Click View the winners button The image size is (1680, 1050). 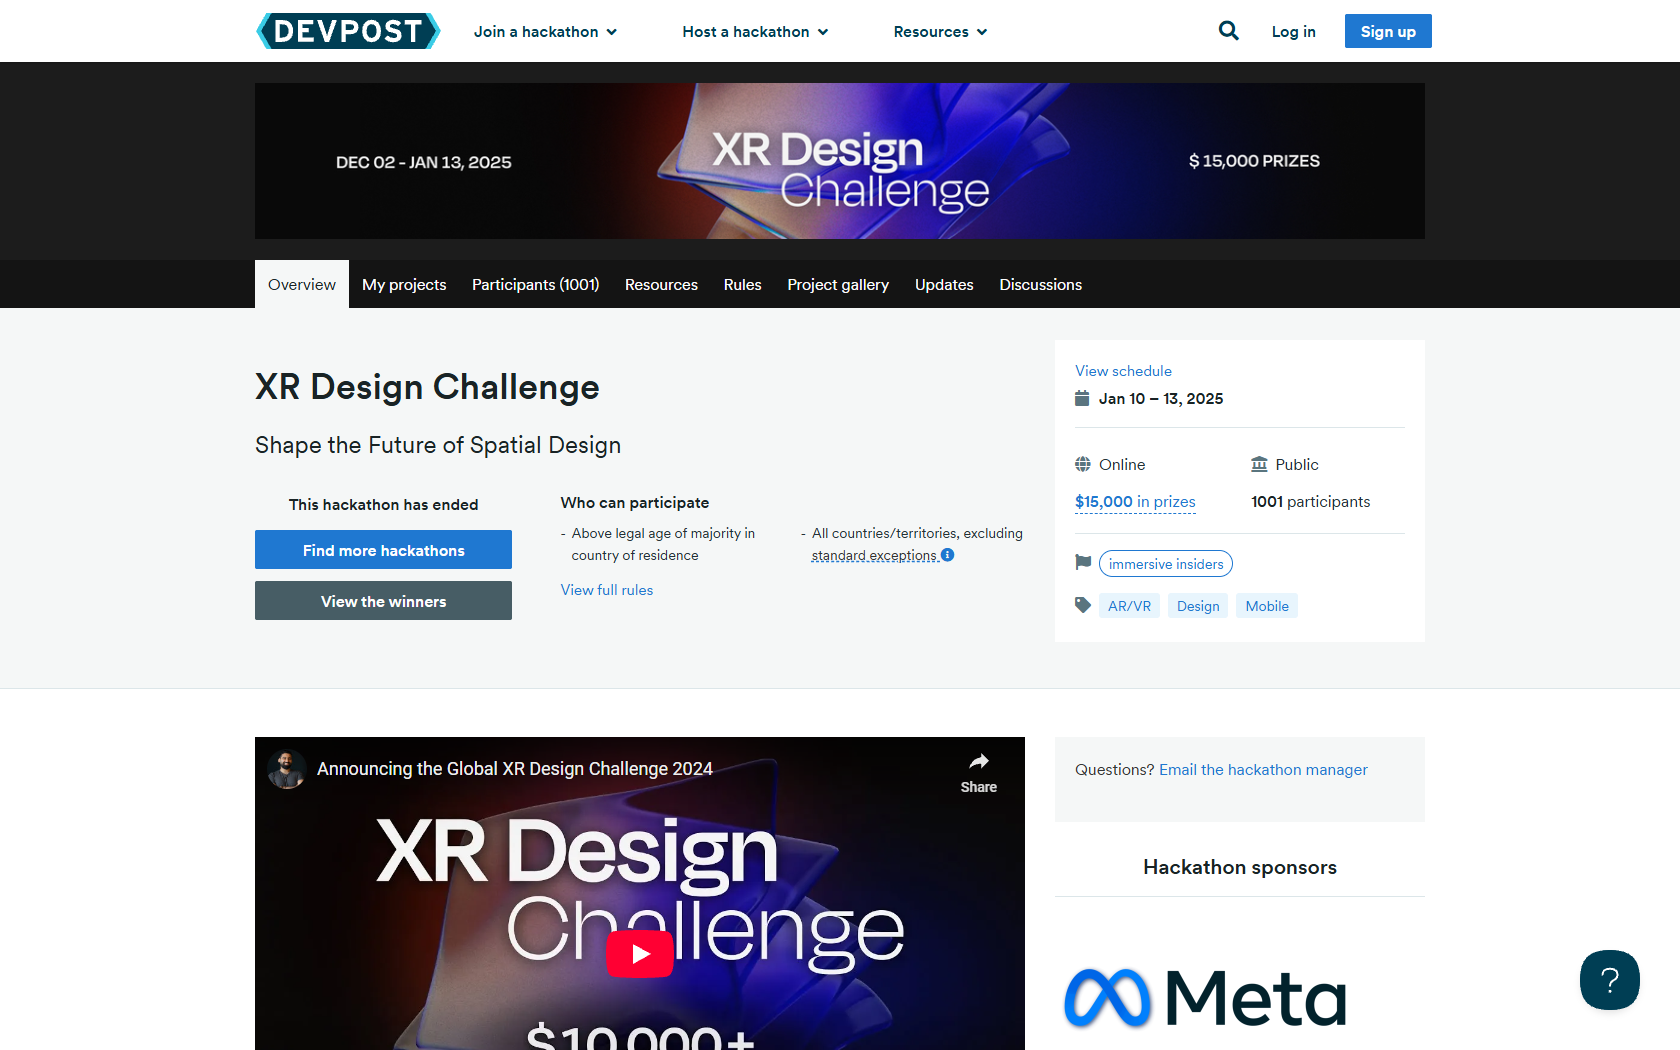coord(383,601)
